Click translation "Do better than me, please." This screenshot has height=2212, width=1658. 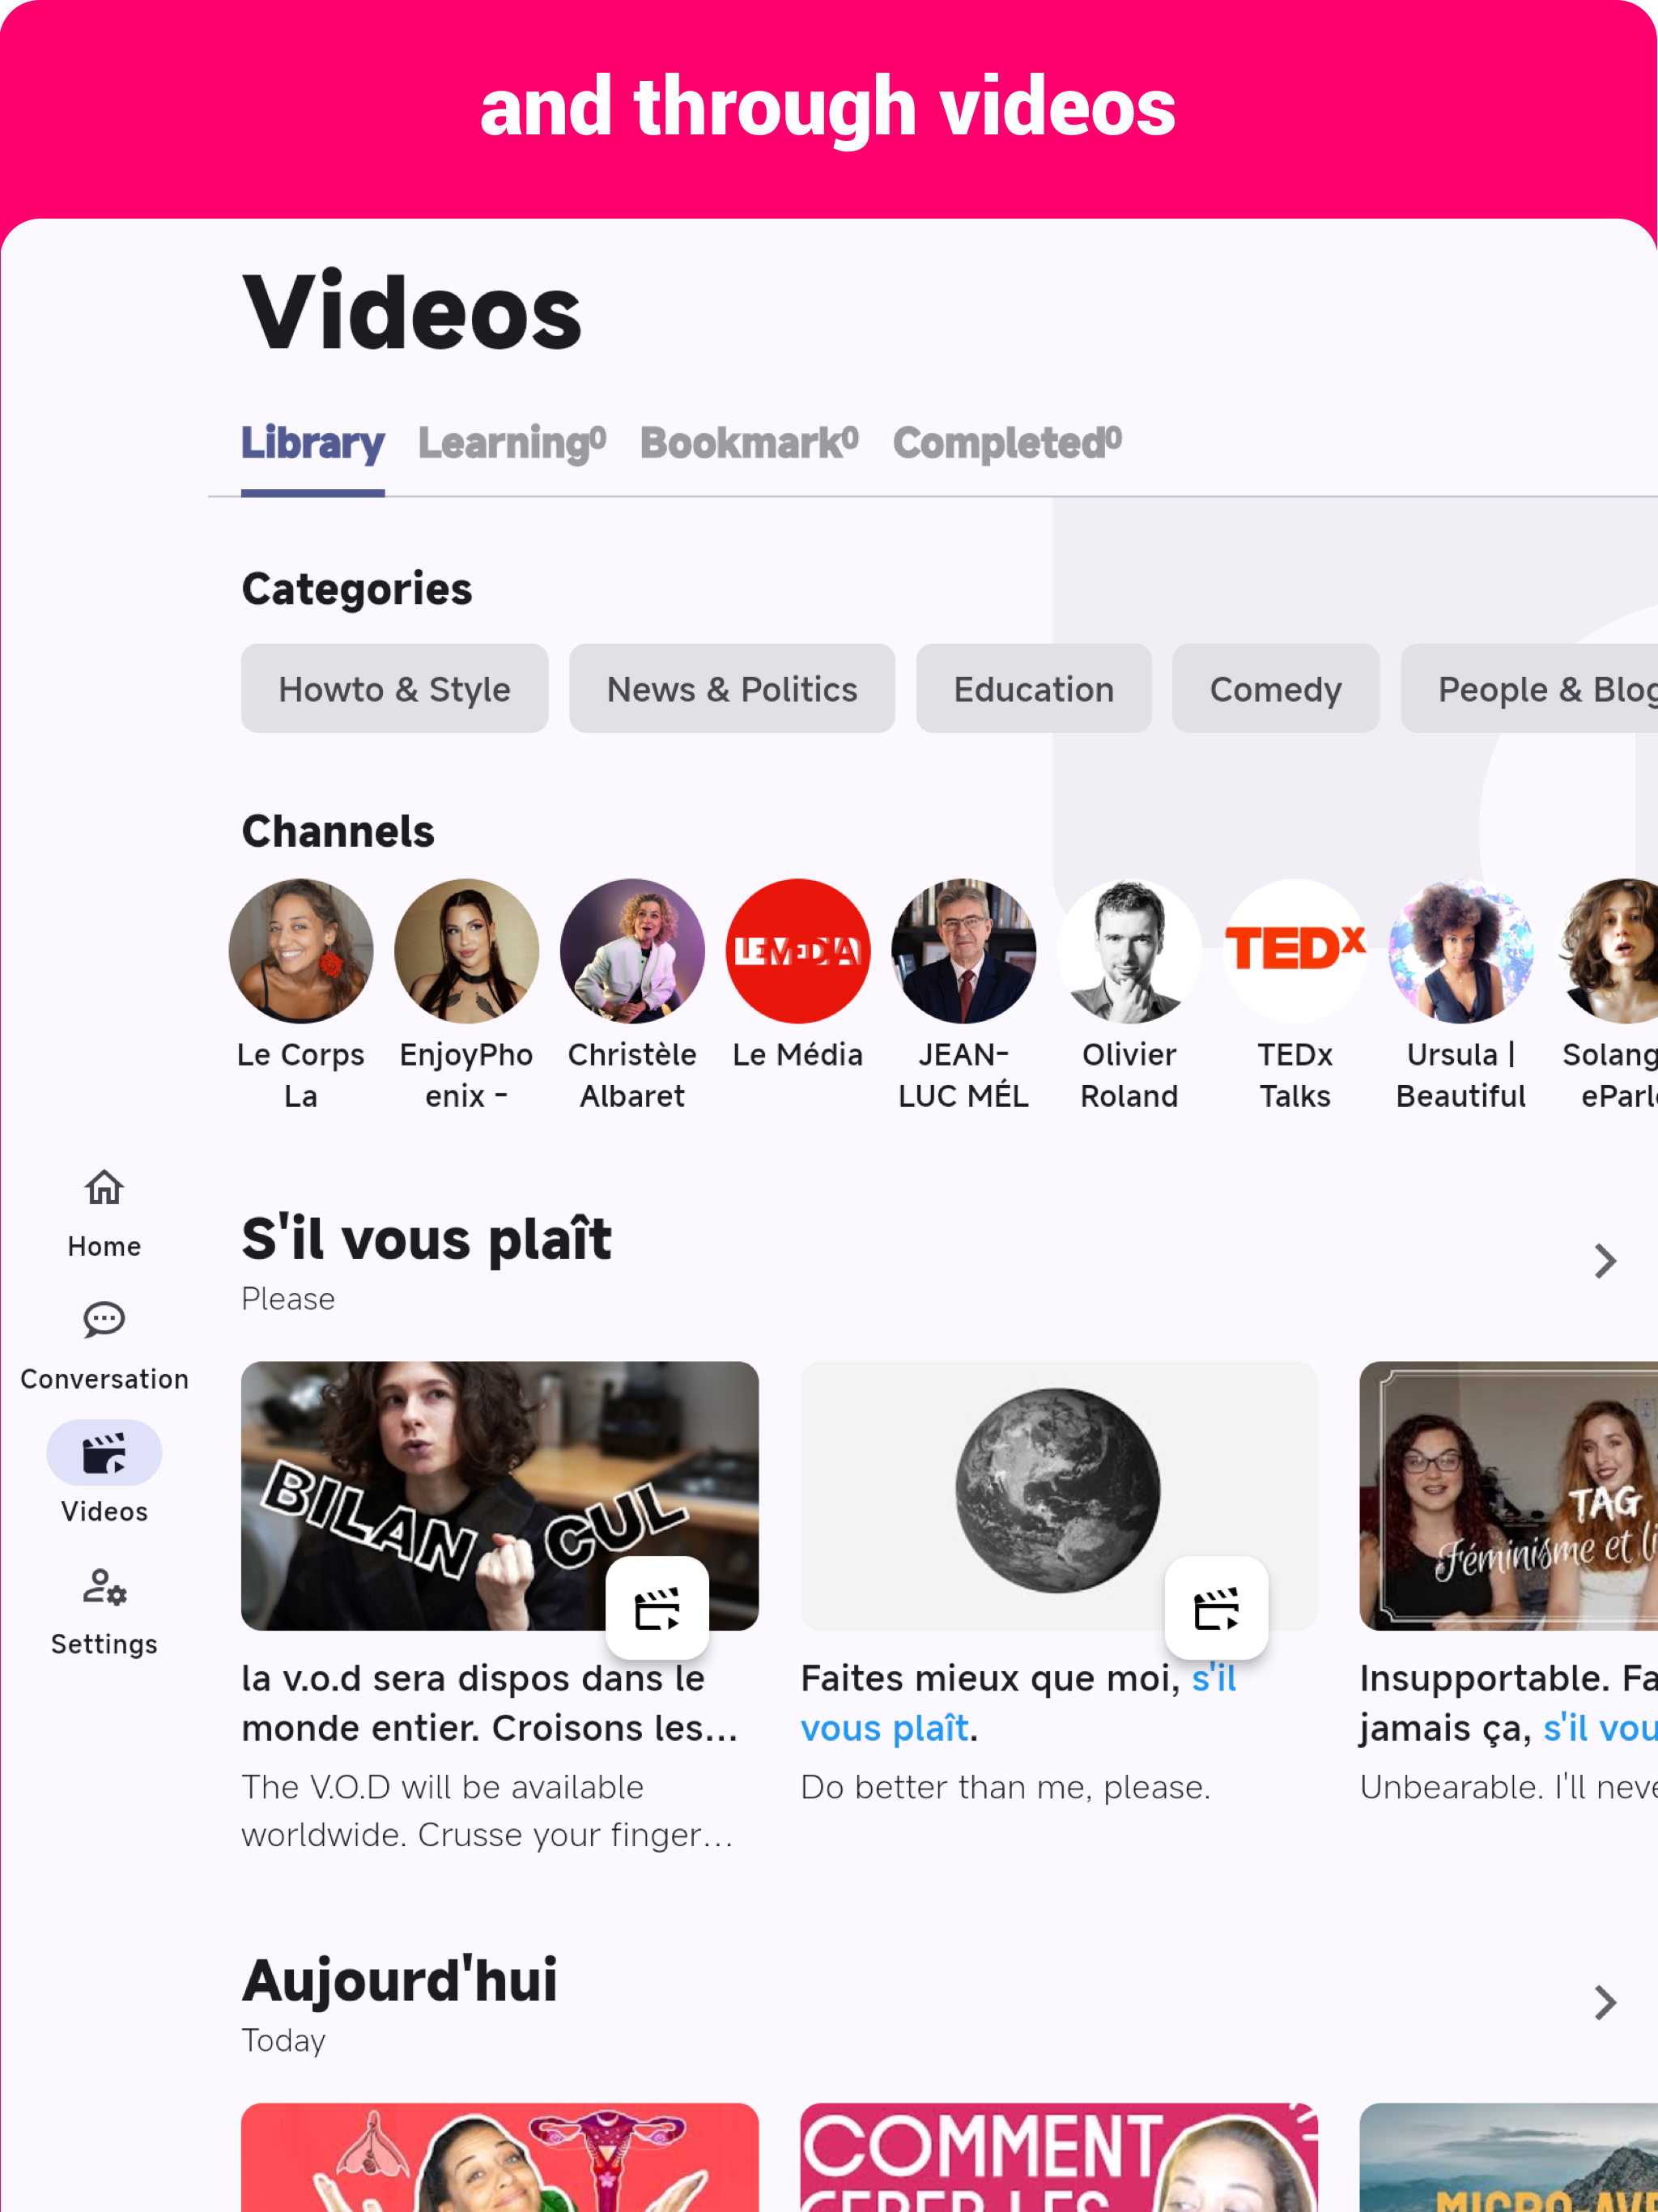coord(1005,1787)
